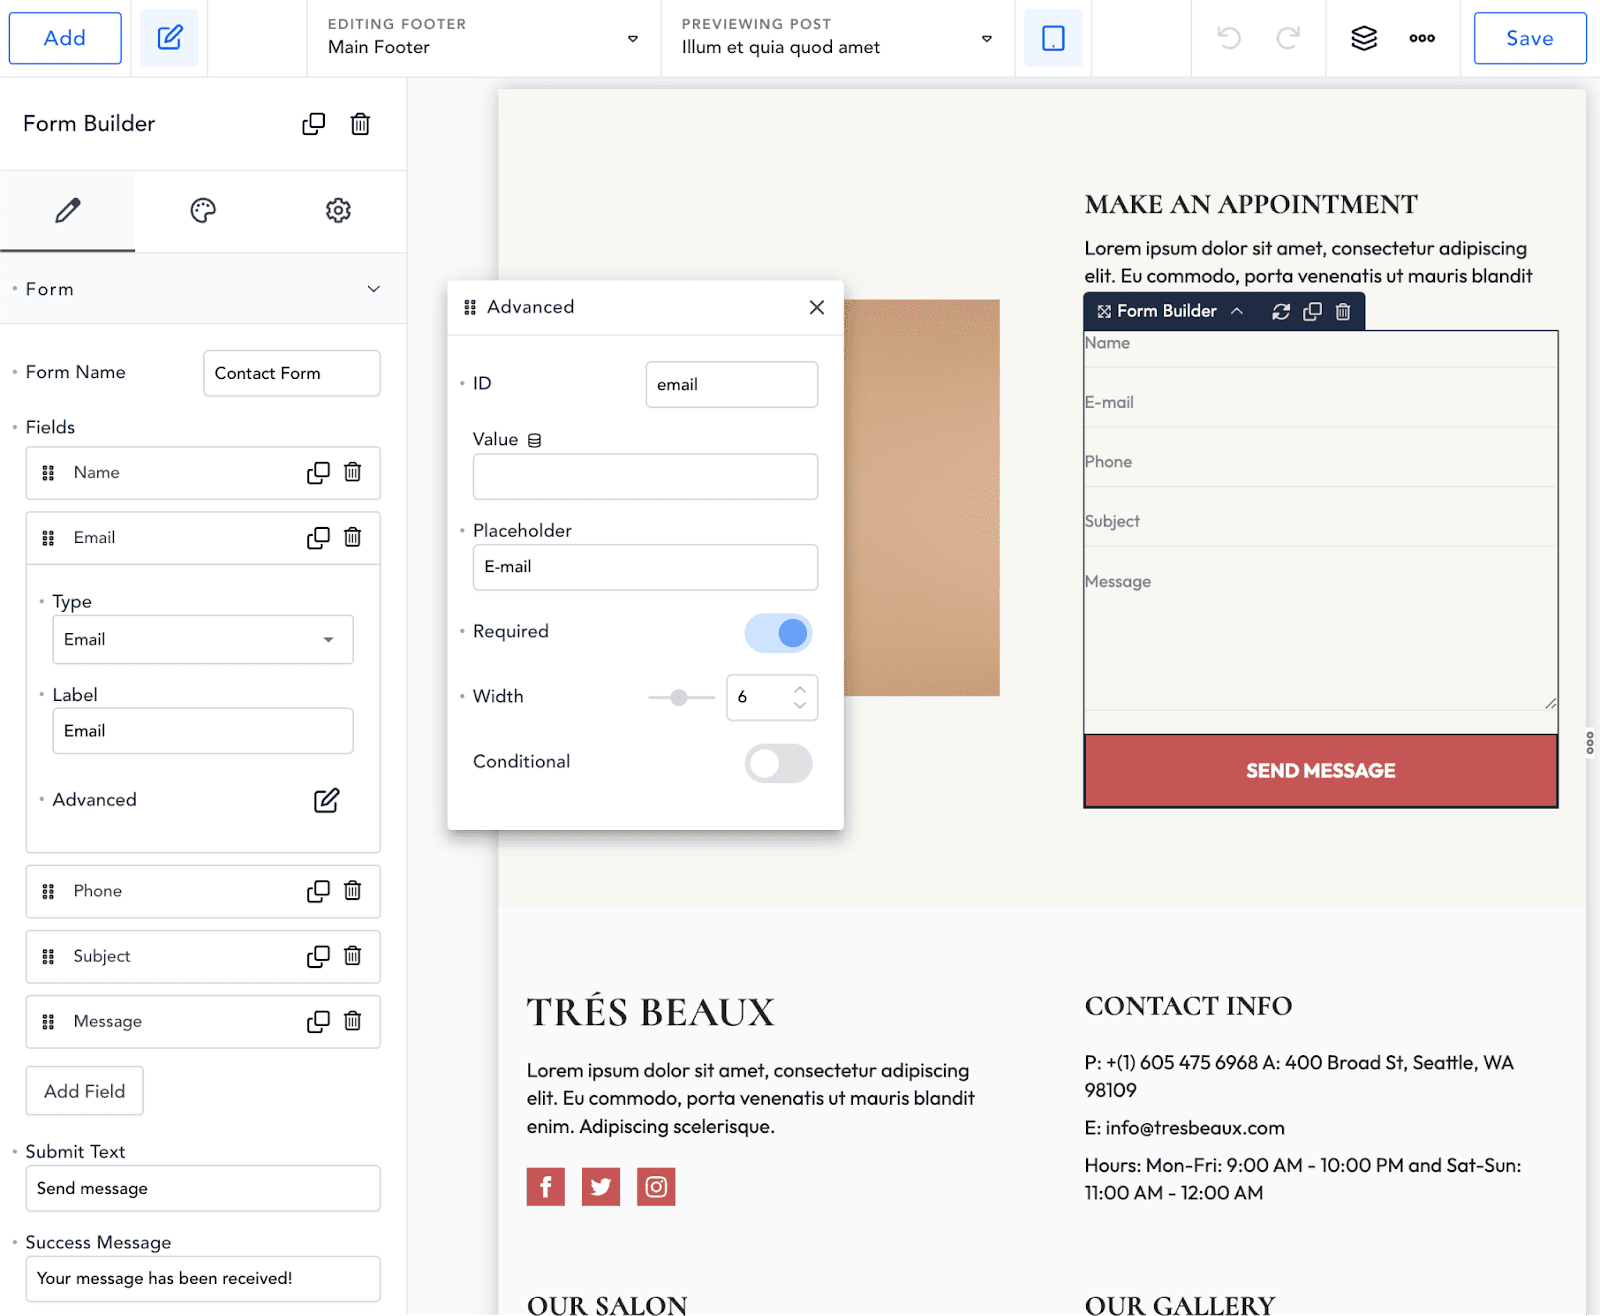Click the dynamic data icon beside Value
1600x1316 pixels.
535,440
